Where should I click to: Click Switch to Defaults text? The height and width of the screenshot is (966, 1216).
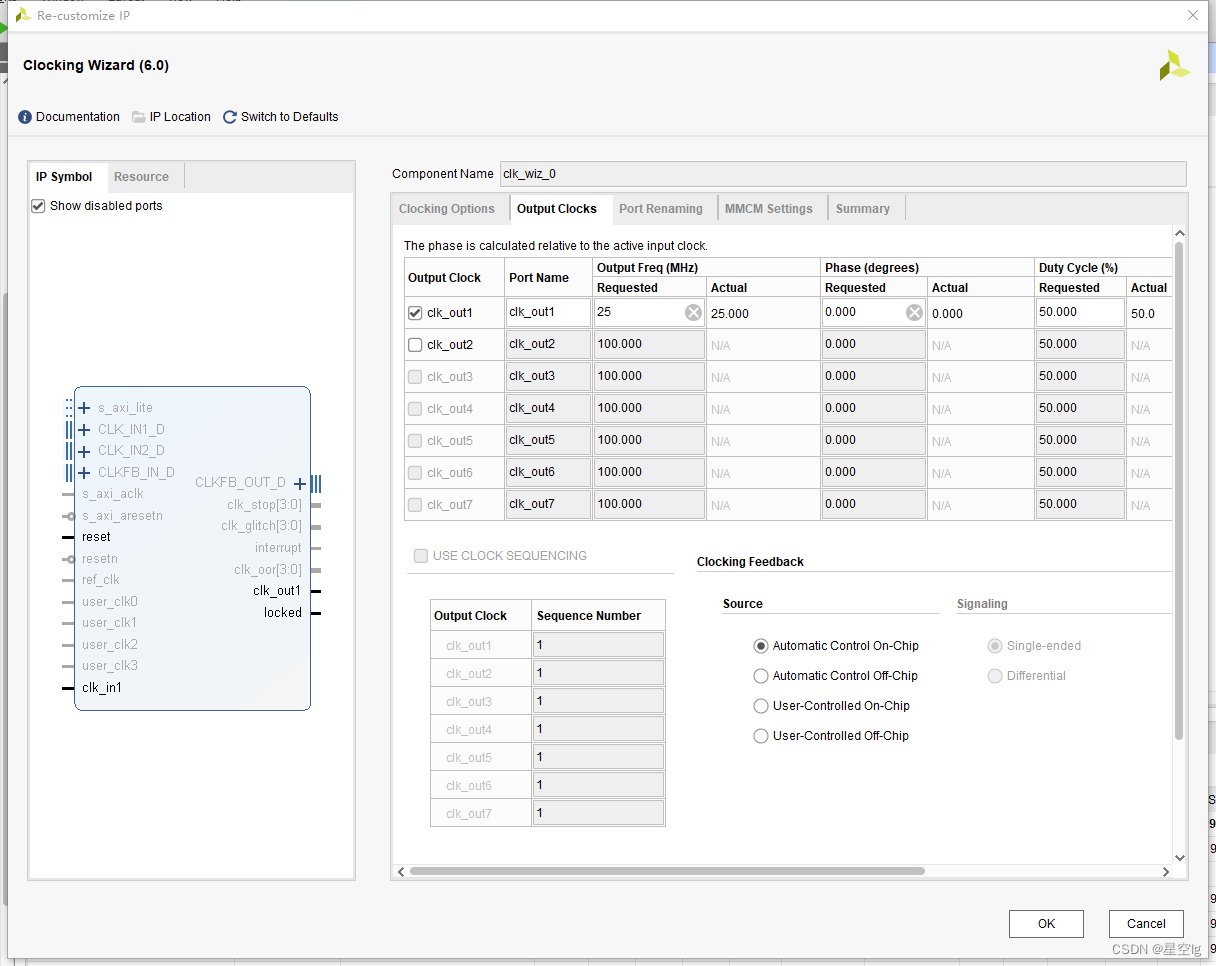click(290, 117)
